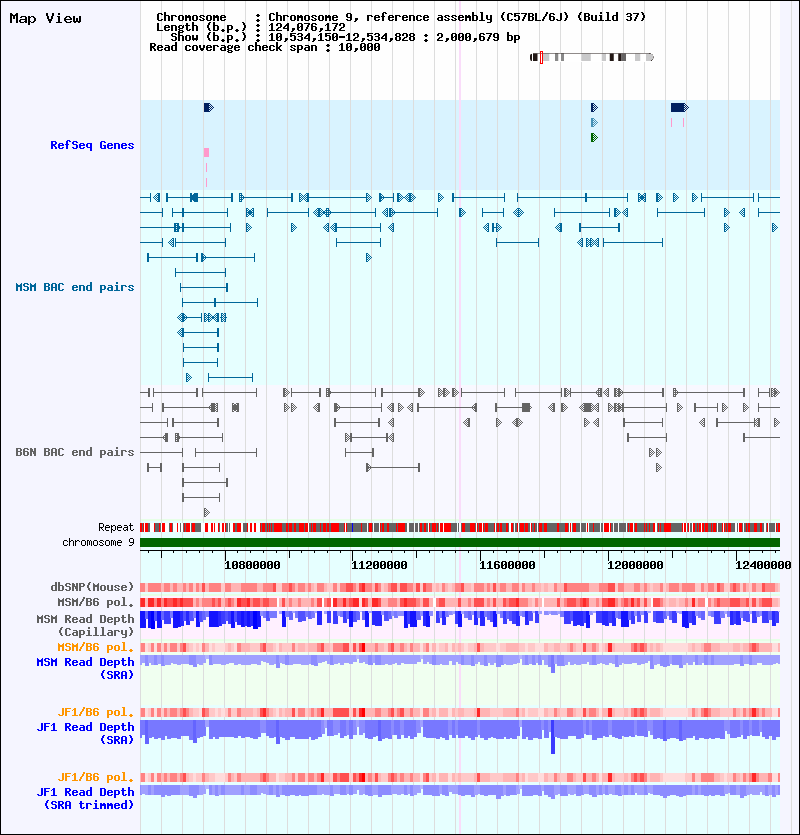The width and height of the screenshot is (800, 835).
Task: Click the green RefSeq gene arrow
Action: click(594, 137)
